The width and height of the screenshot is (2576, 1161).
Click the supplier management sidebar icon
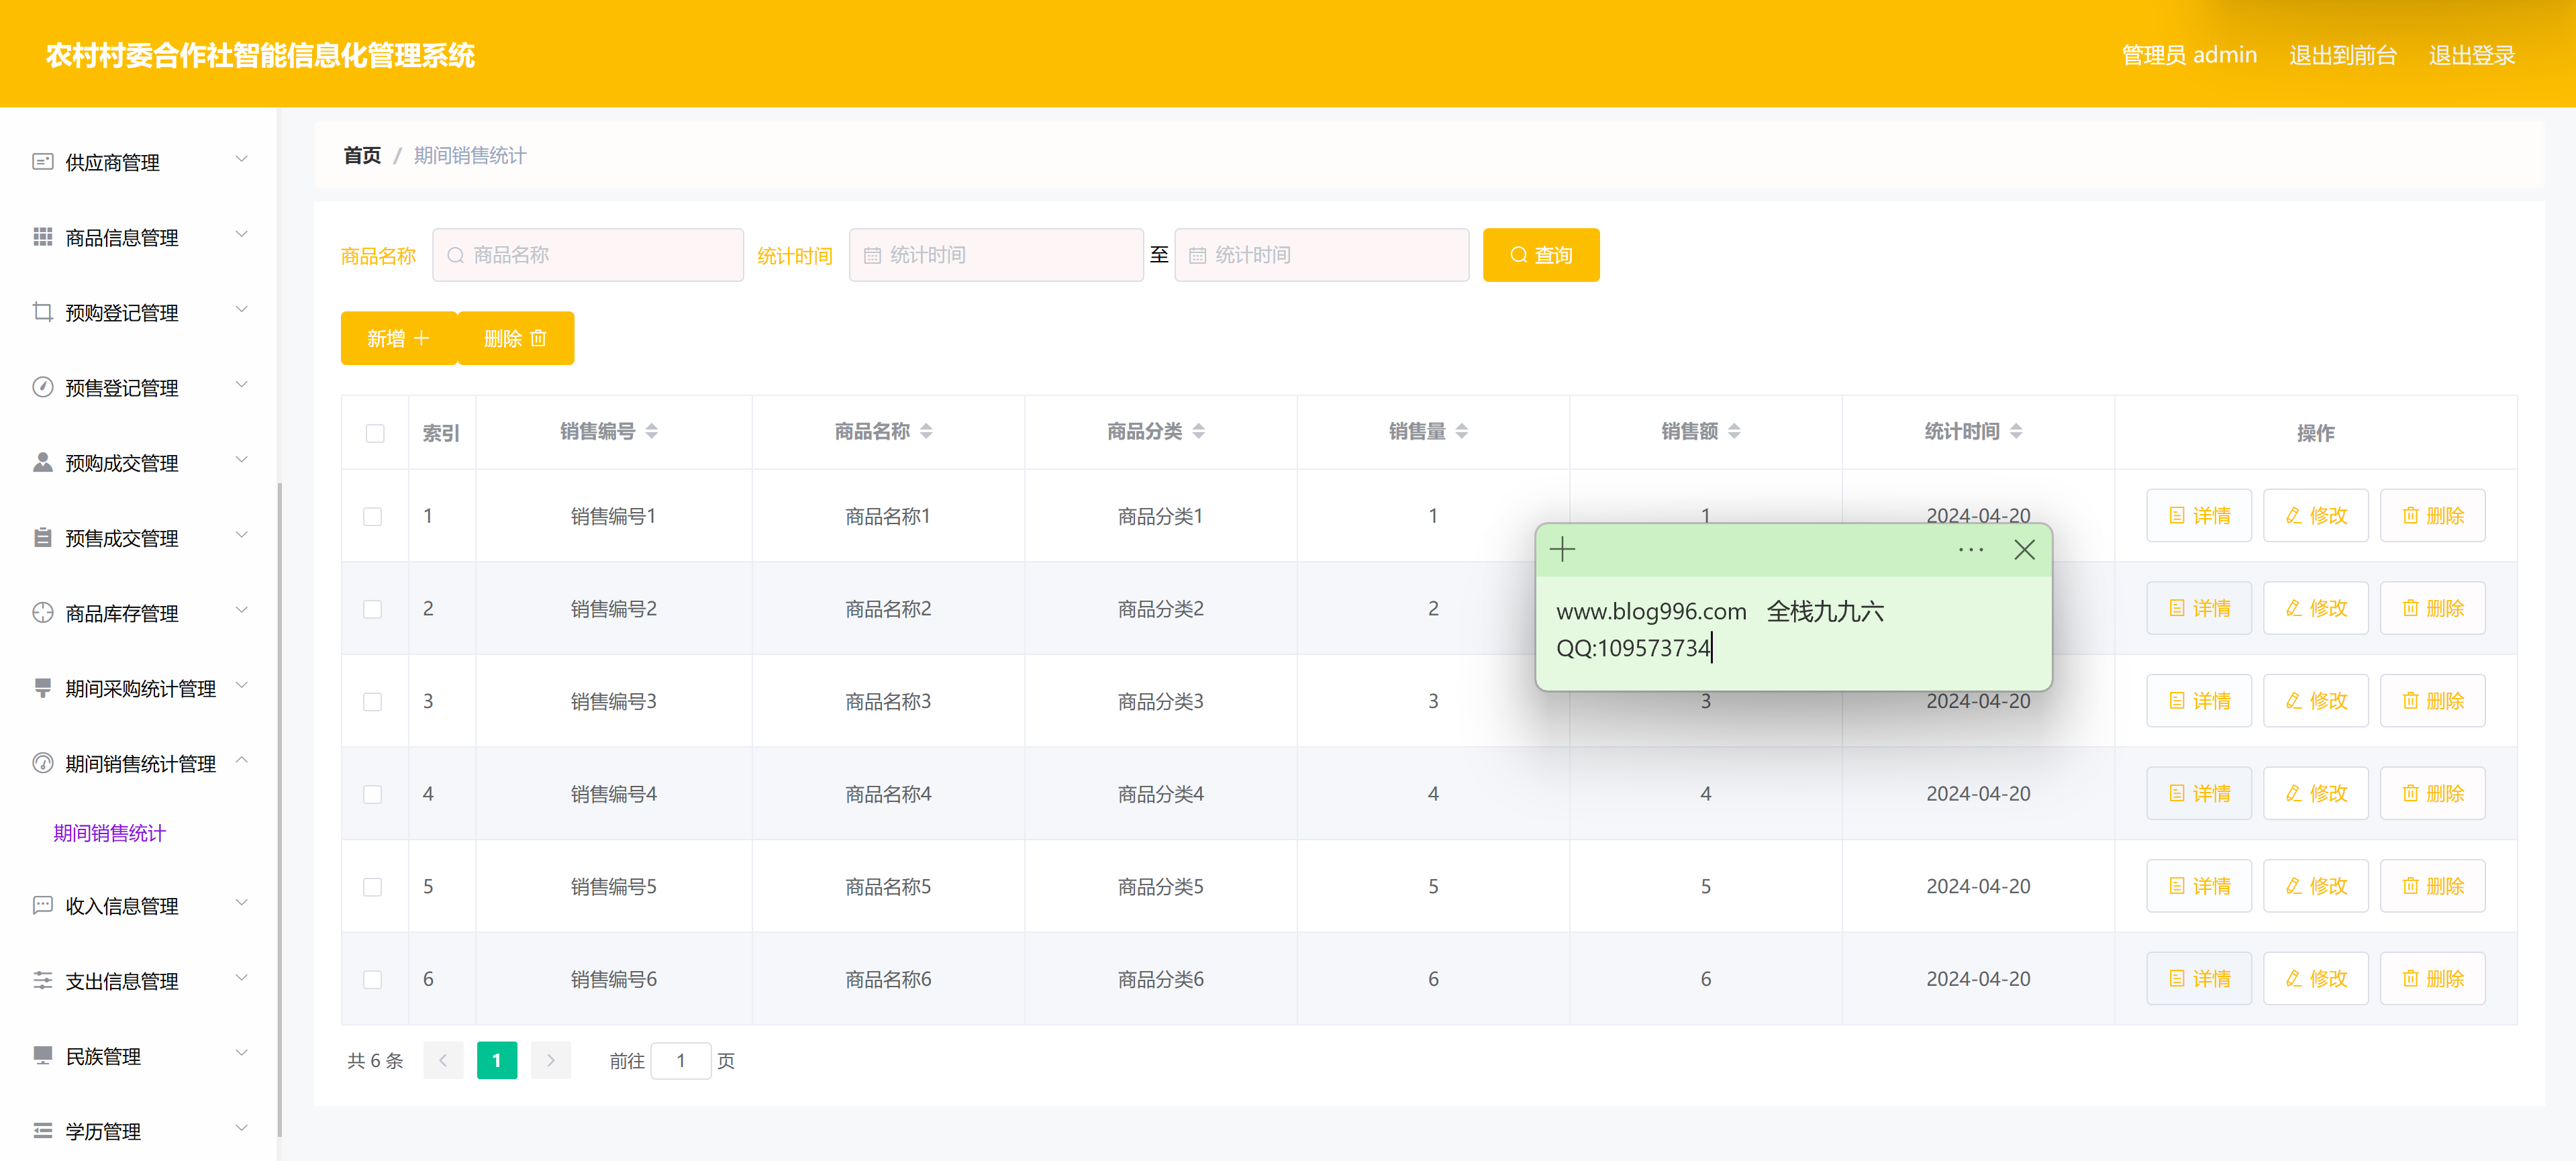pyautogui.click(x=42, y=162)
